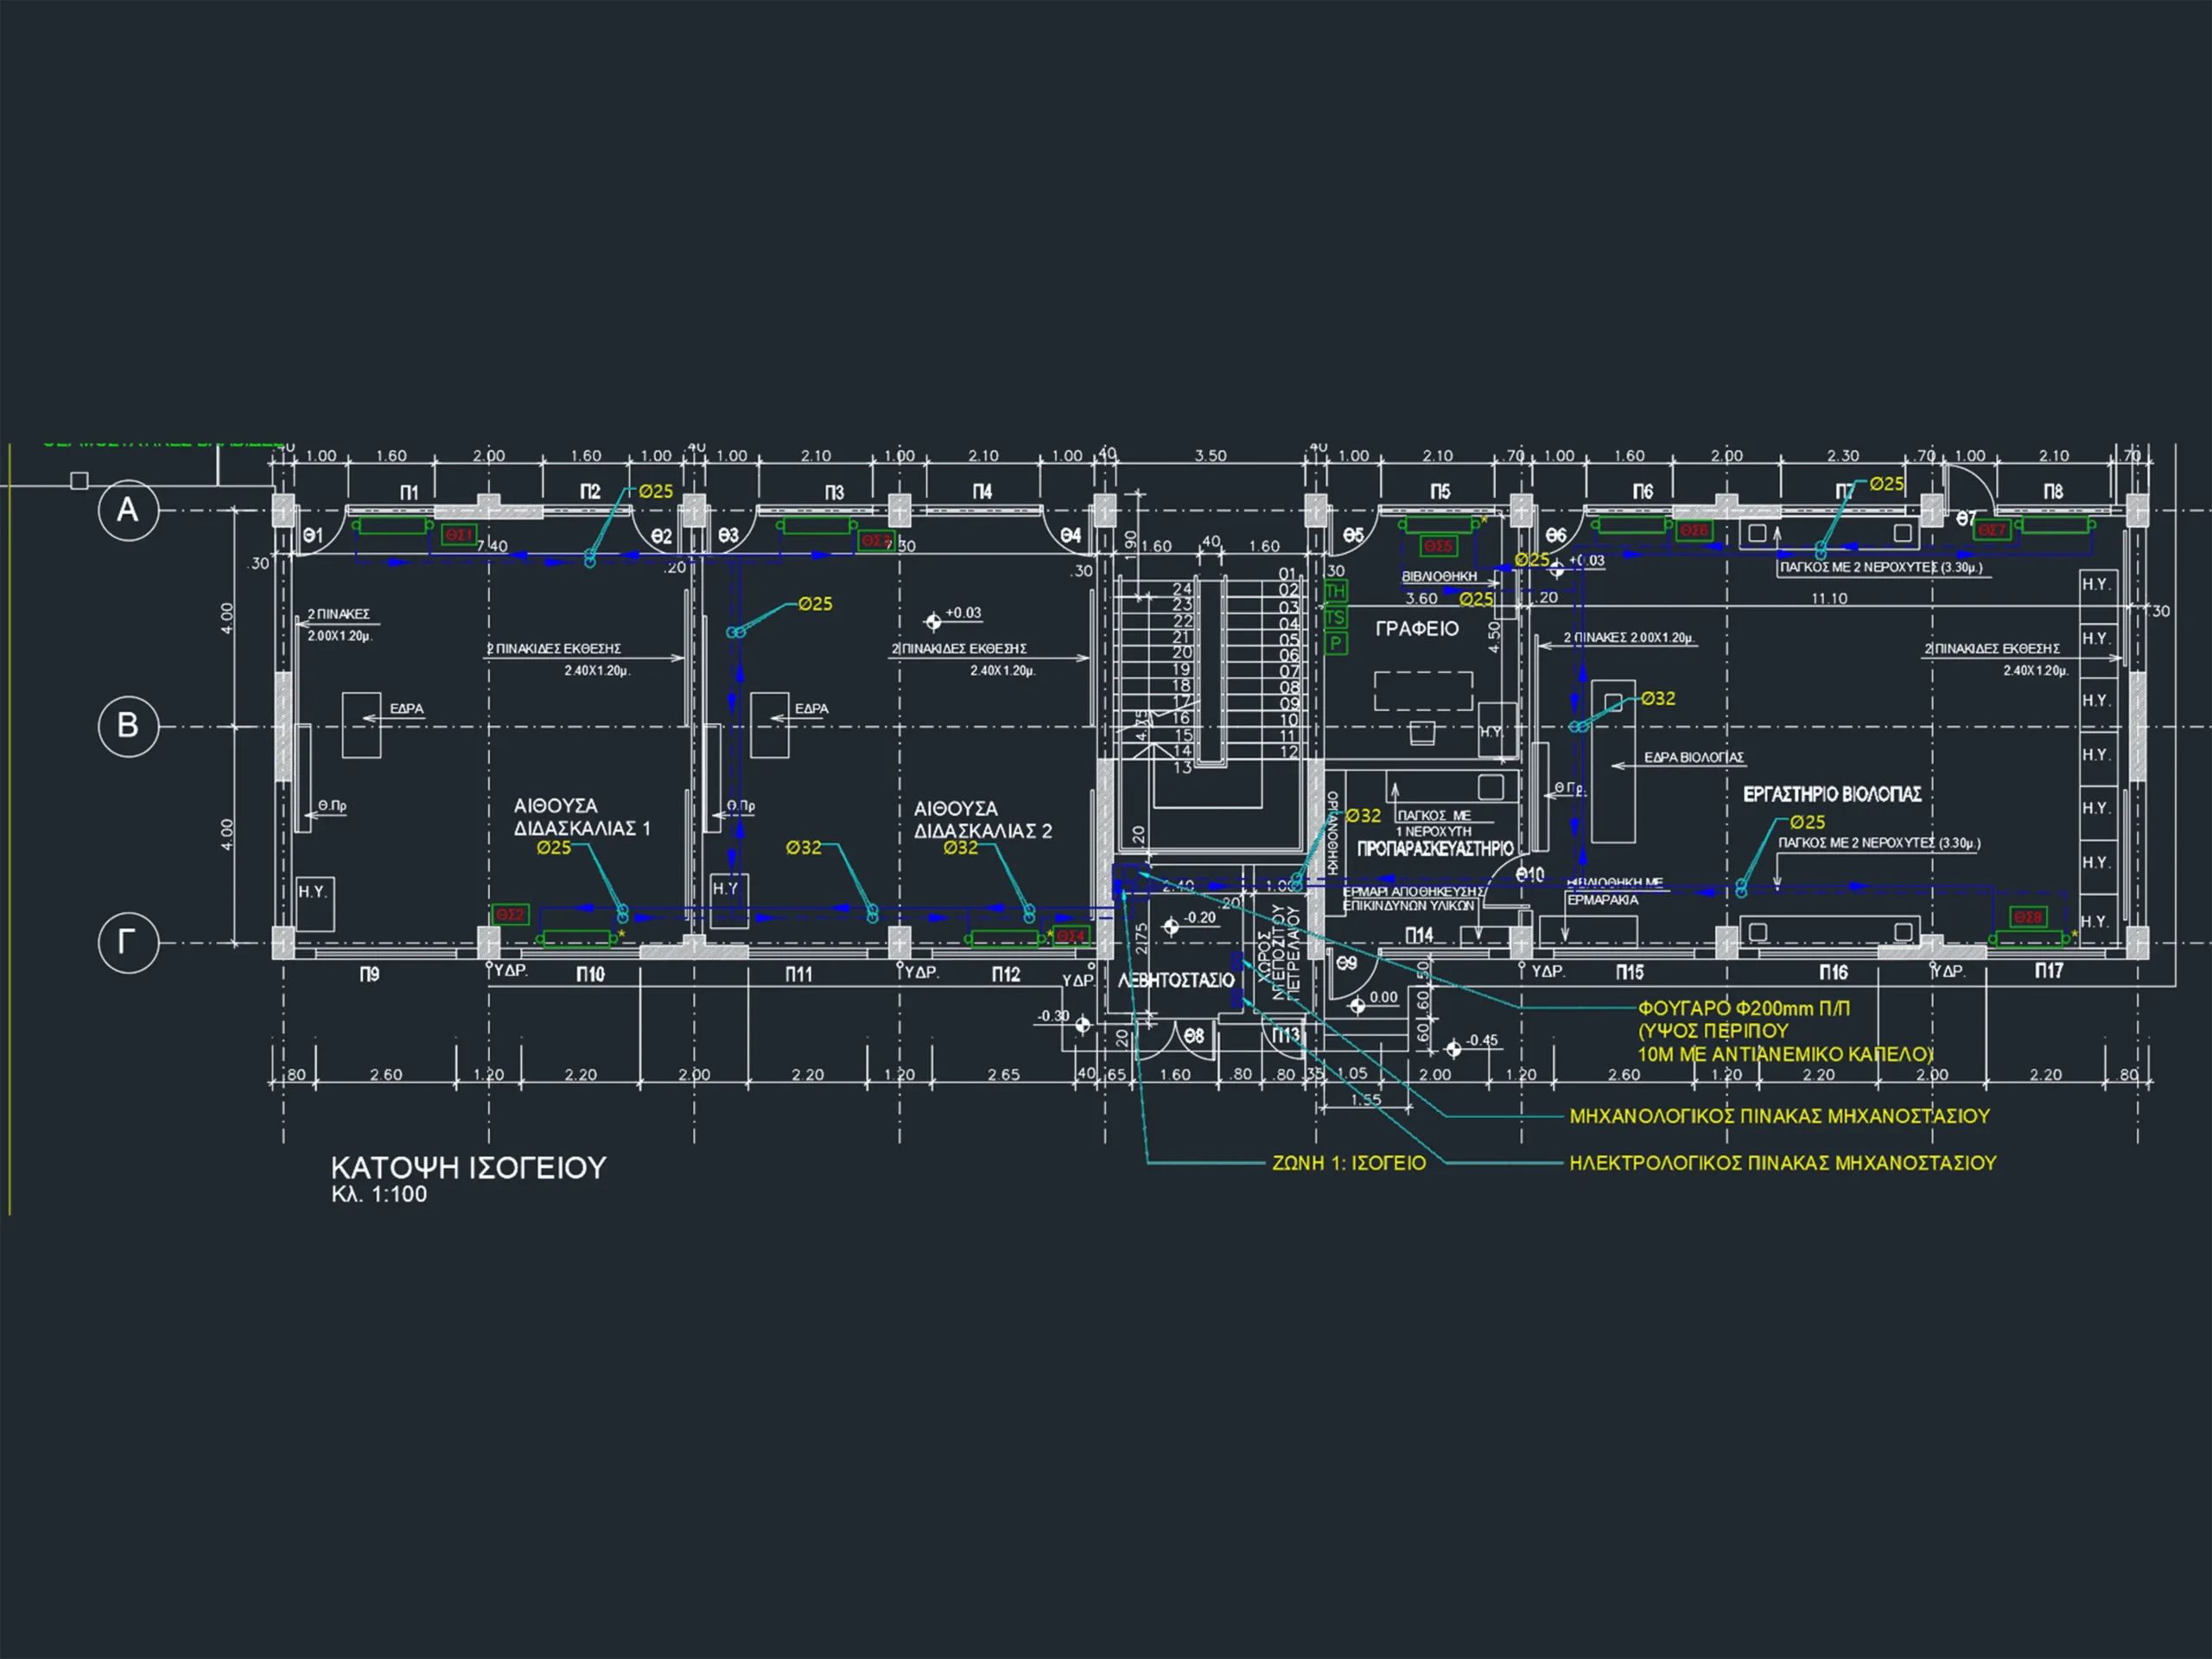
Task: Select the red ΘΣ5 radiator tag
Action: (1438, 546)
